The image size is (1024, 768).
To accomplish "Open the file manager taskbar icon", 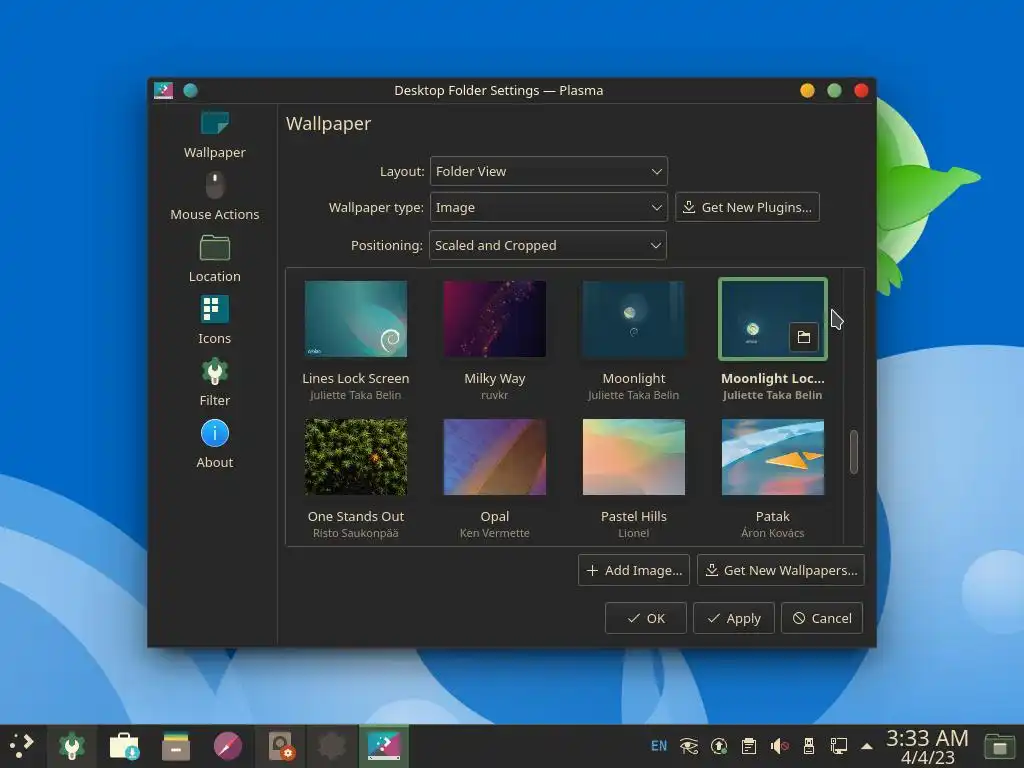I will pyautogui.click(x=176, y=746).
